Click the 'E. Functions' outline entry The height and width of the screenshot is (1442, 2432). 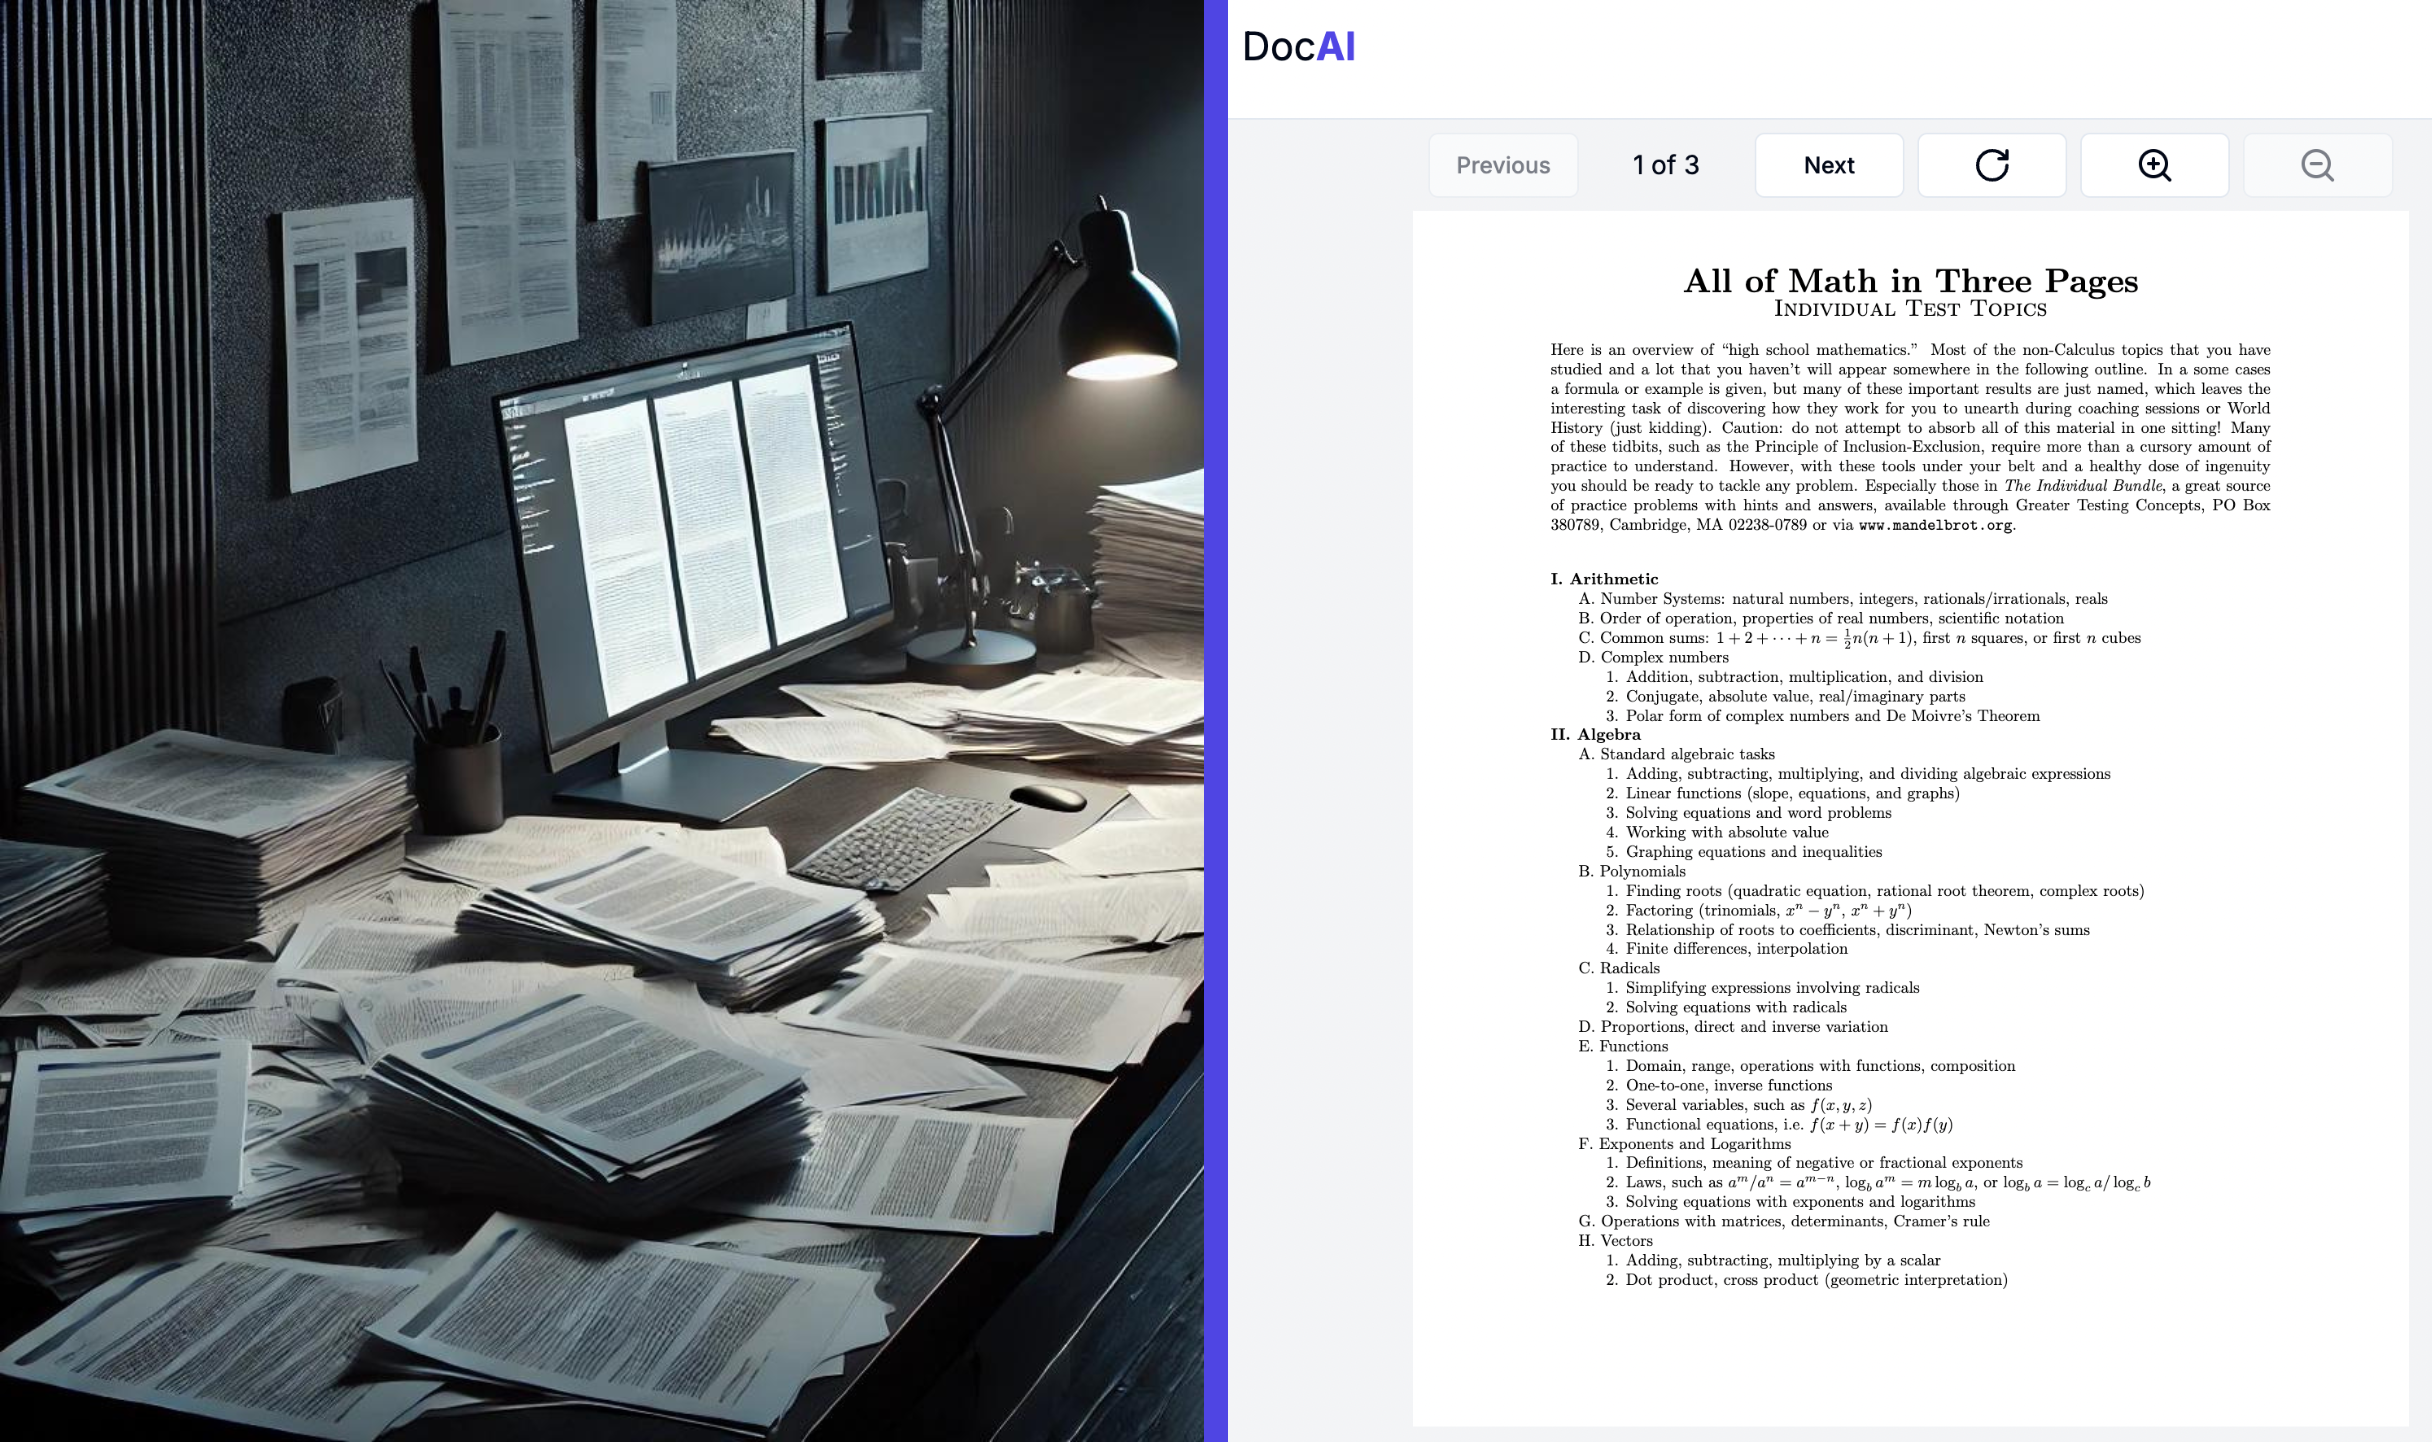1623,1046
